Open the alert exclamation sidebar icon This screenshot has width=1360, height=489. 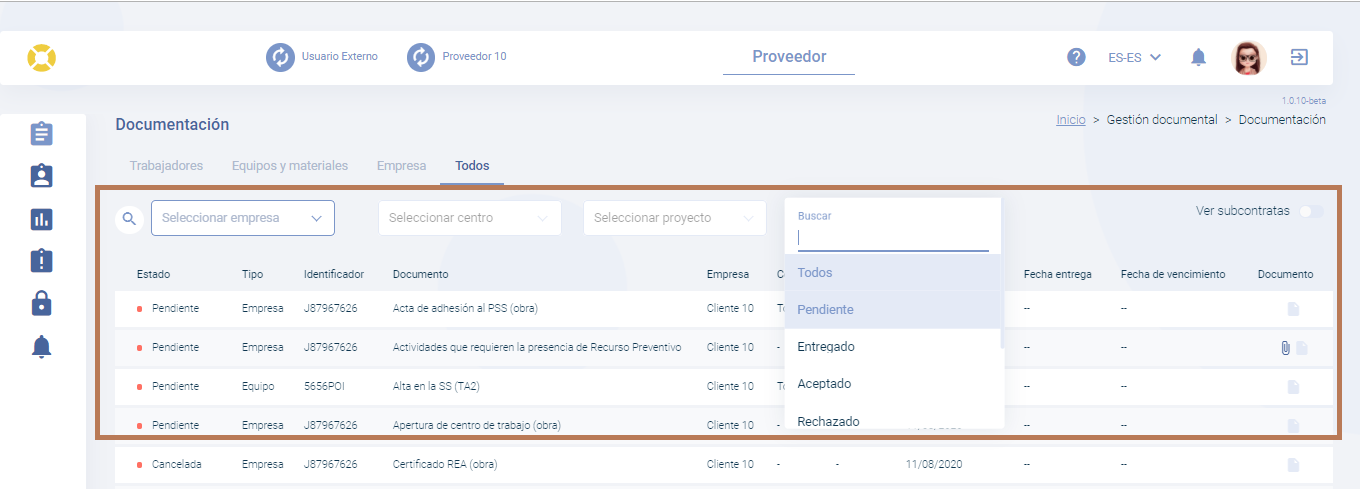[x=41, y=261]
